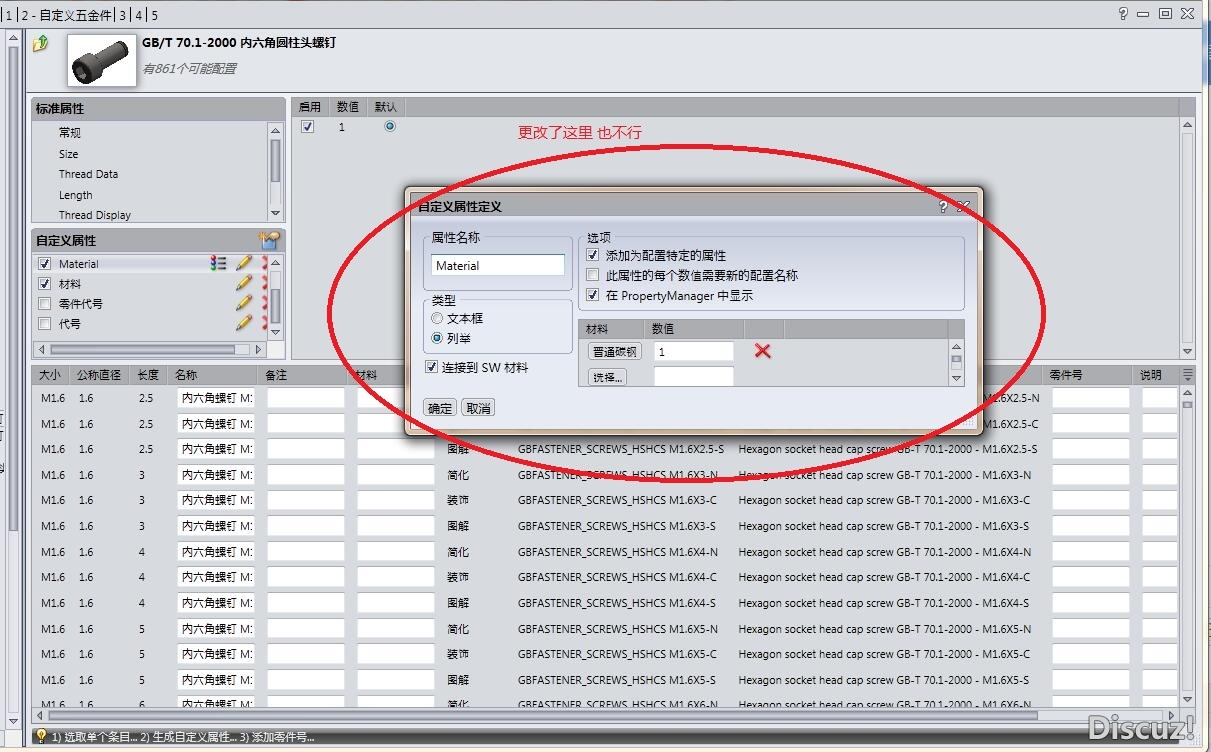Click the red X delete icon for 材料 property
Viewport: 1211px width, 752px height.
[x=265, y=283]
